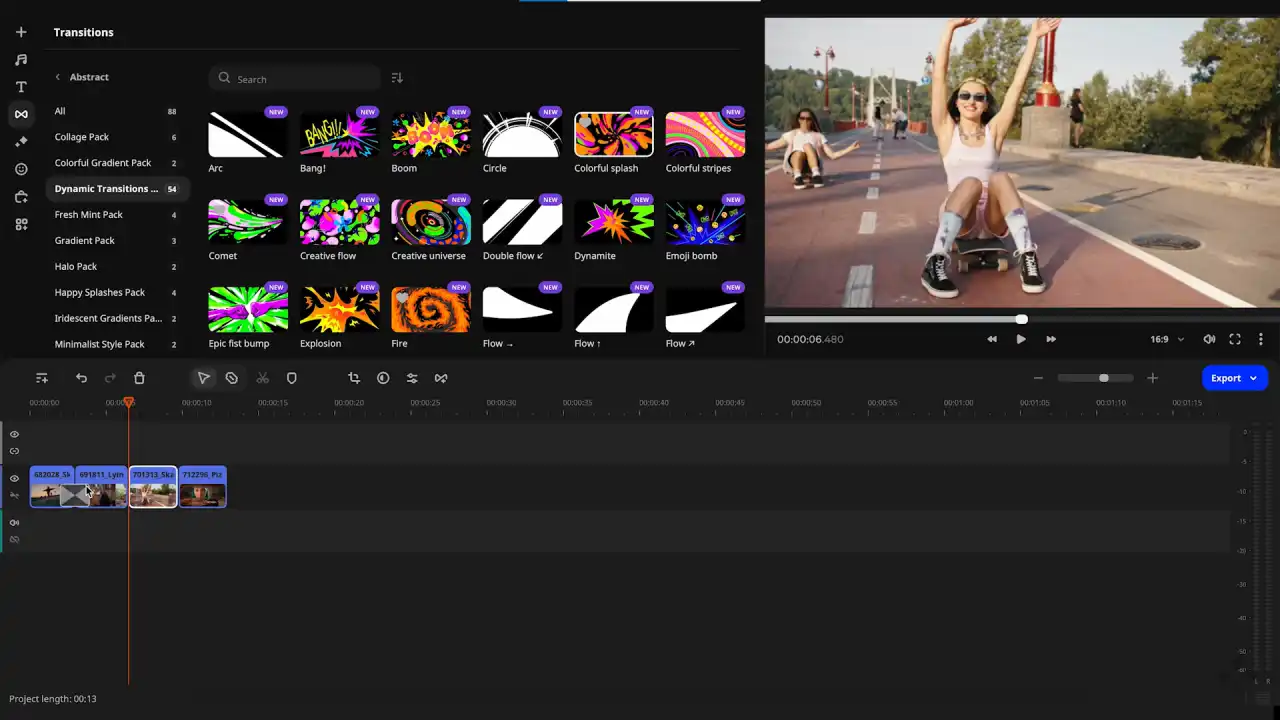Image resolution: width=1280 pixels, height=720 pixels.
Task: Open the Halo Pack category
Action: [116, 267]
